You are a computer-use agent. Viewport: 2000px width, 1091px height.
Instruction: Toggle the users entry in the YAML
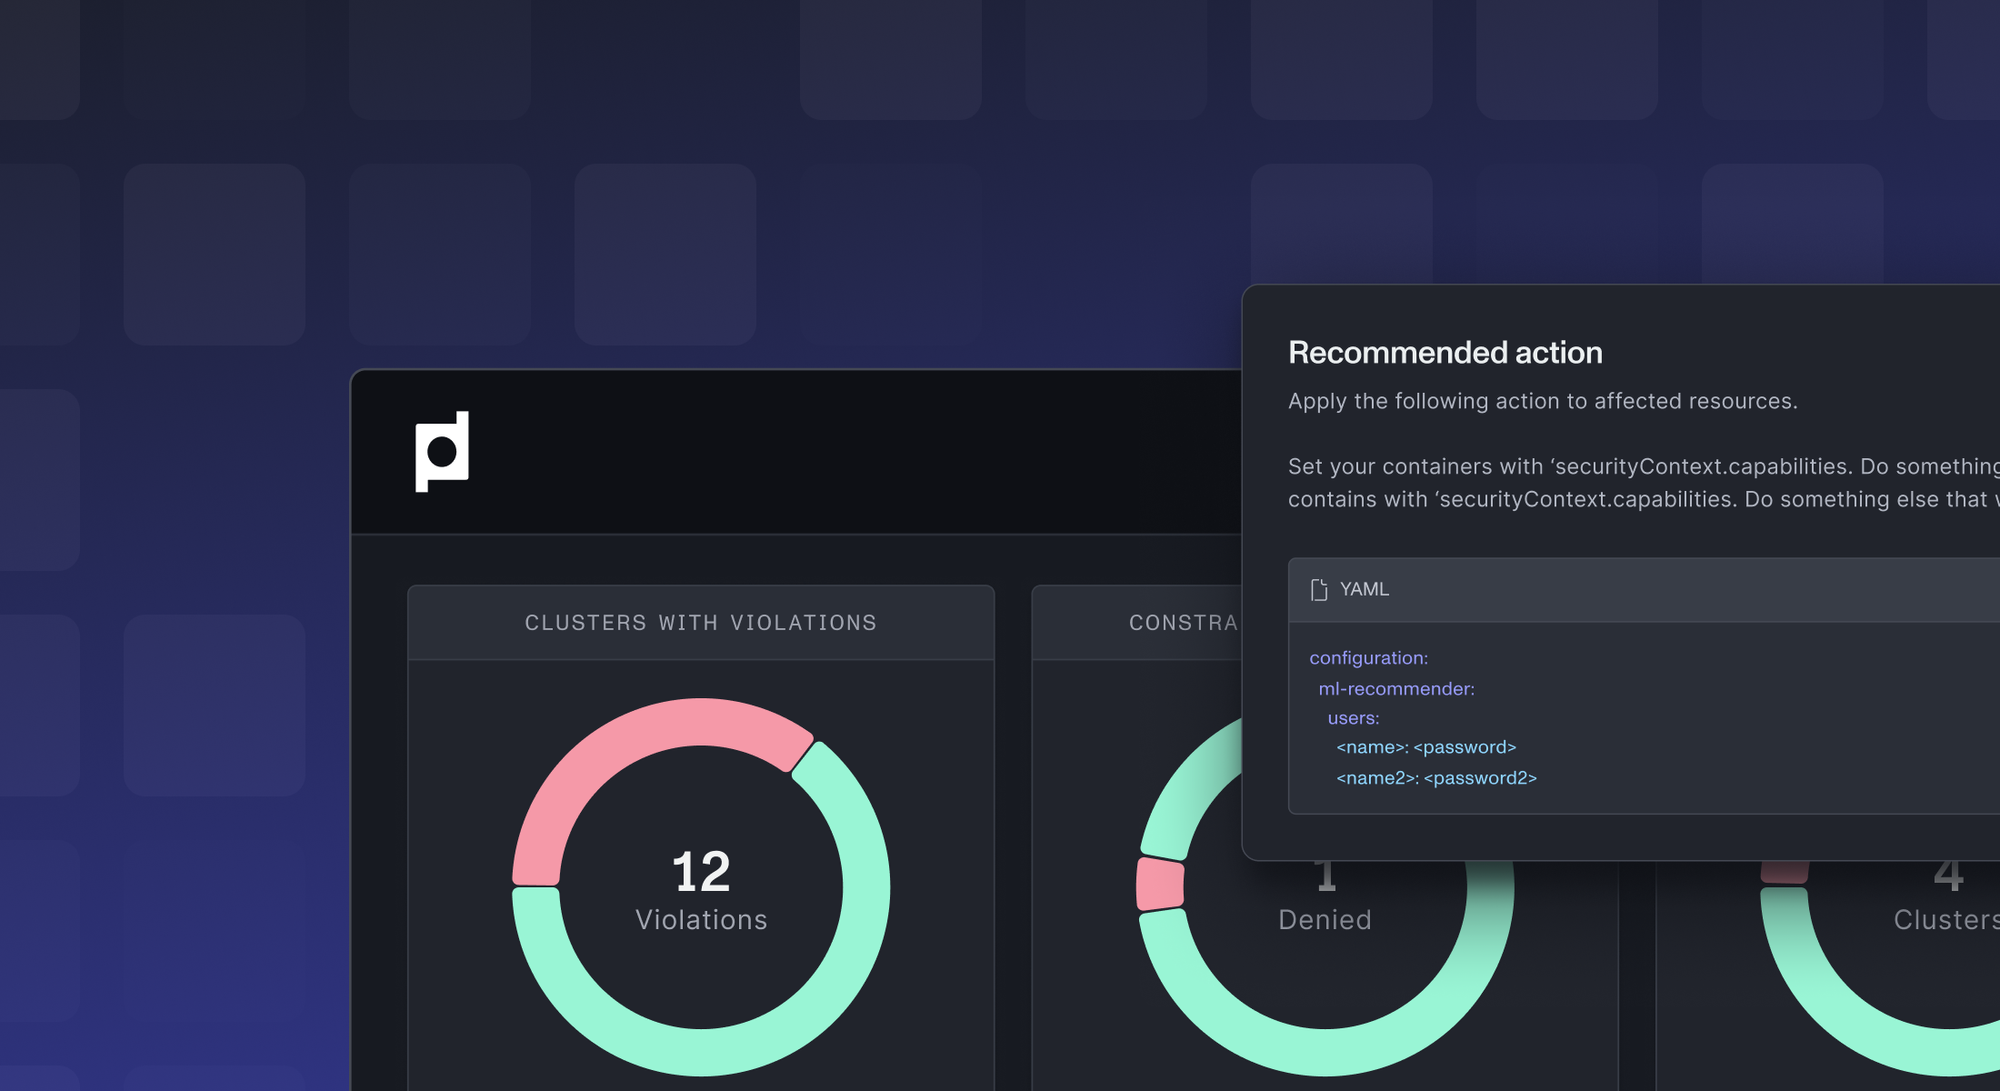[1353, 718]
